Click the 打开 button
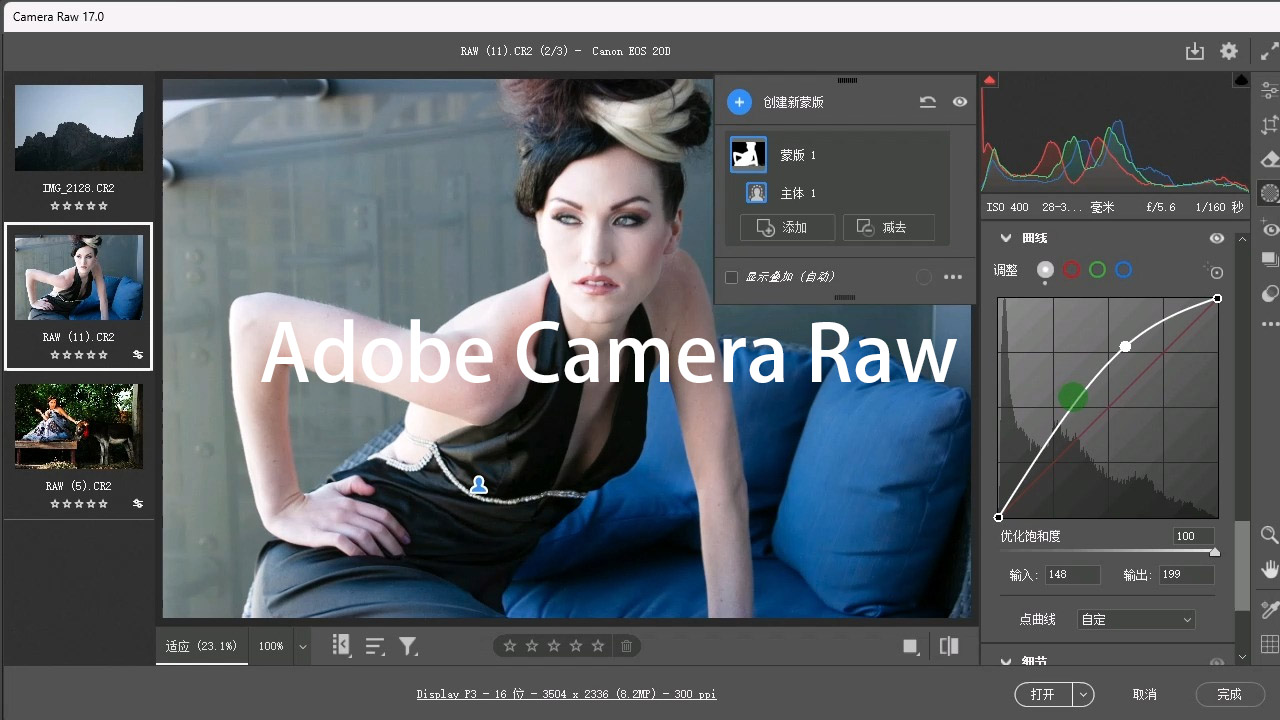The image size is (1280, 720). click(x=1043, y=694)
